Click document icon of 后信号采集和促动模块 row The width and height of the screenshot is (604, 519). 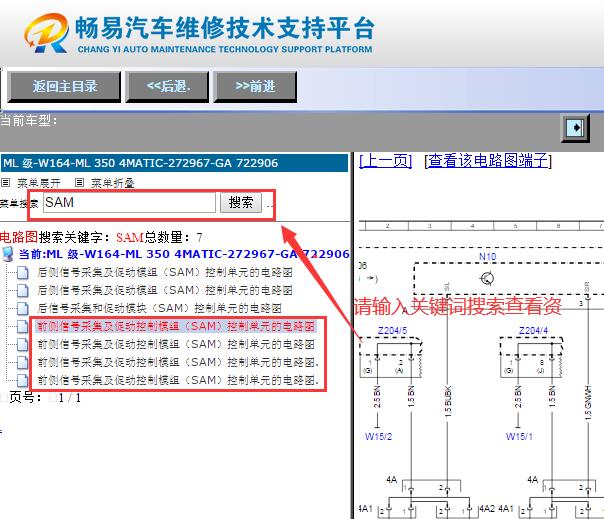(x=23, y=308)
